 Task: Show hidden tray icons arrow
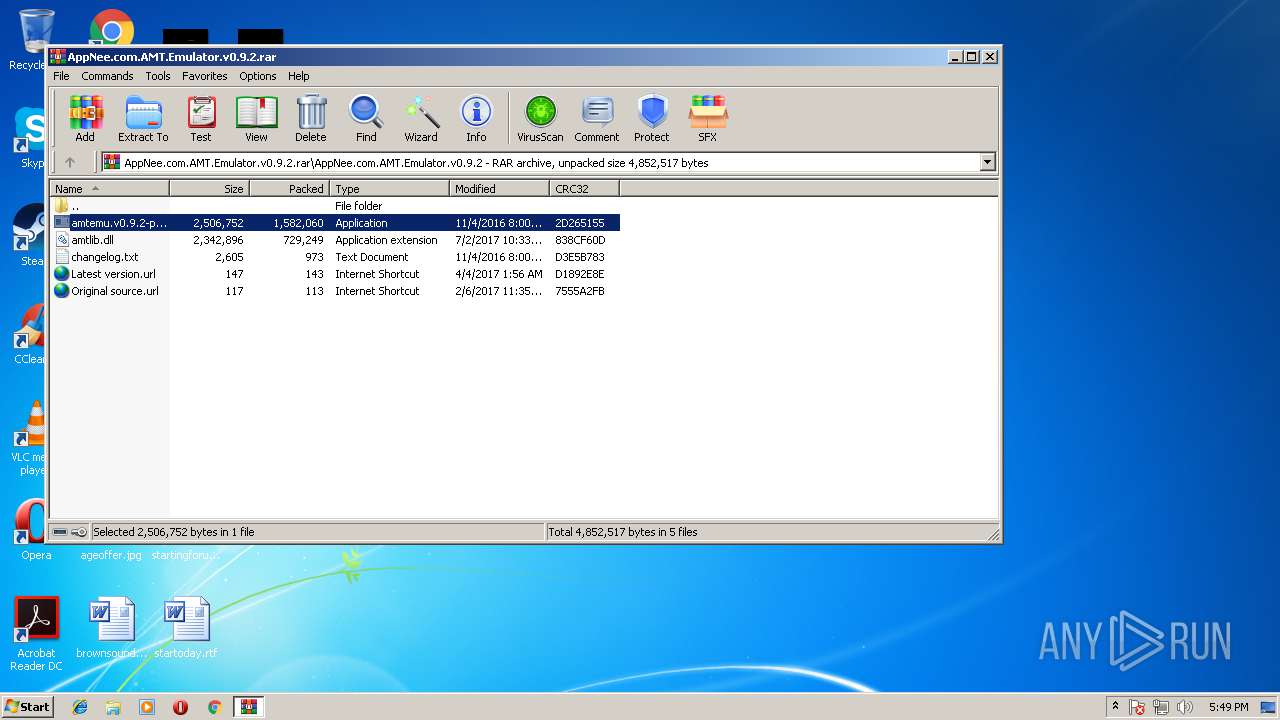1115,707
